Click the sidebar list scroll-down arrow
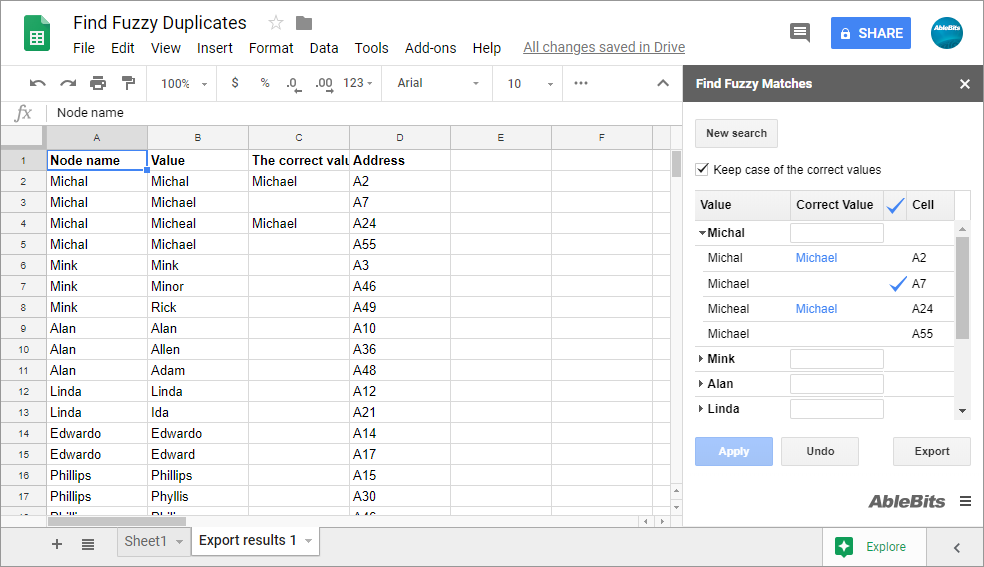 click(963, 411)
